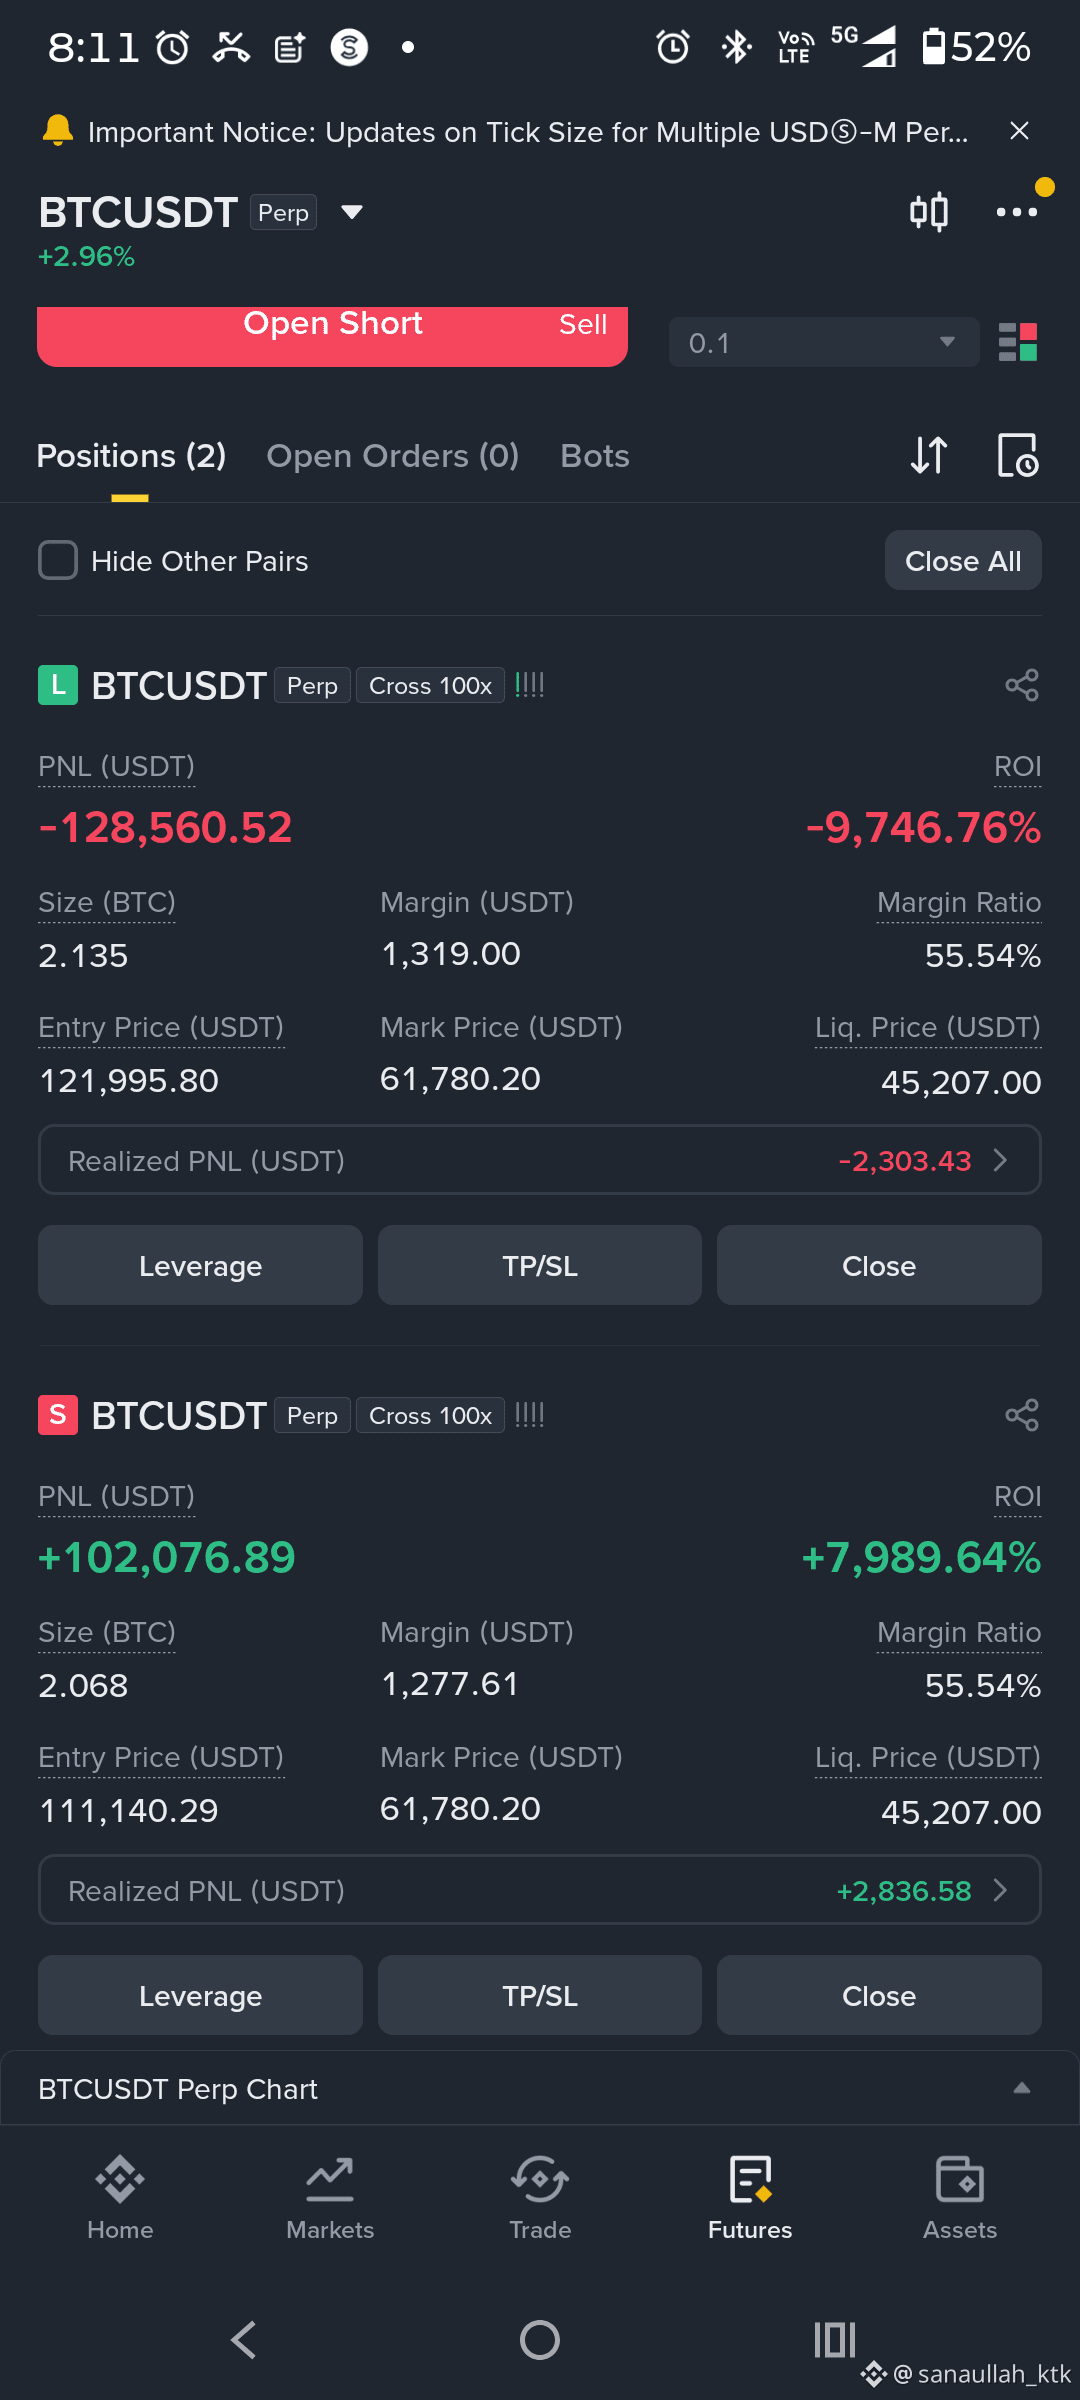
Task: Share the short BTCUSDT position
Action: click(x=1022, y=1416)
